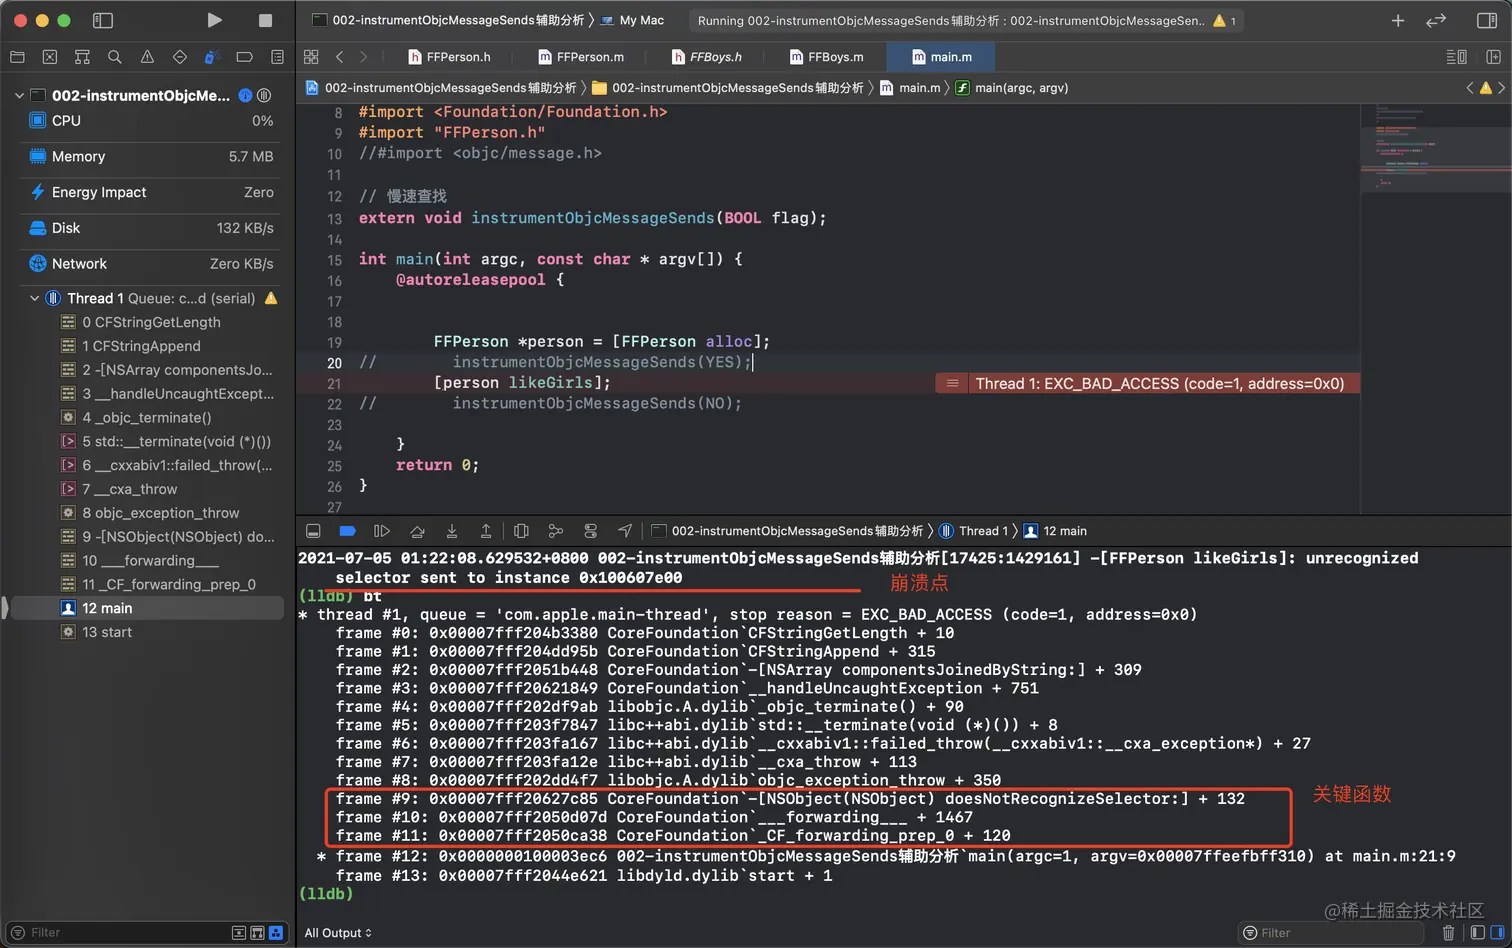The width and height of the screenshot is (1512, 948).
Task: Open the breakpoint navigator
Action: (x=245, y=57)
